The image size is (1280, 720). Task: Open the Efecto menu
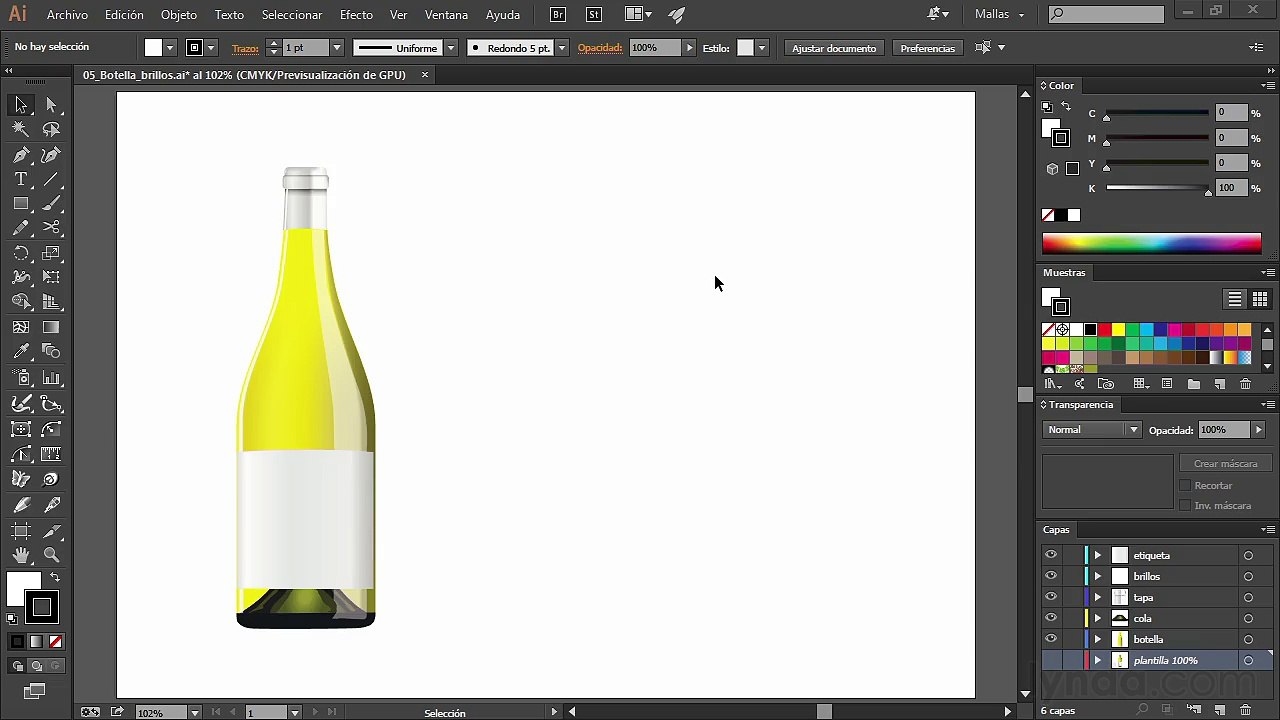pos(356,15)
